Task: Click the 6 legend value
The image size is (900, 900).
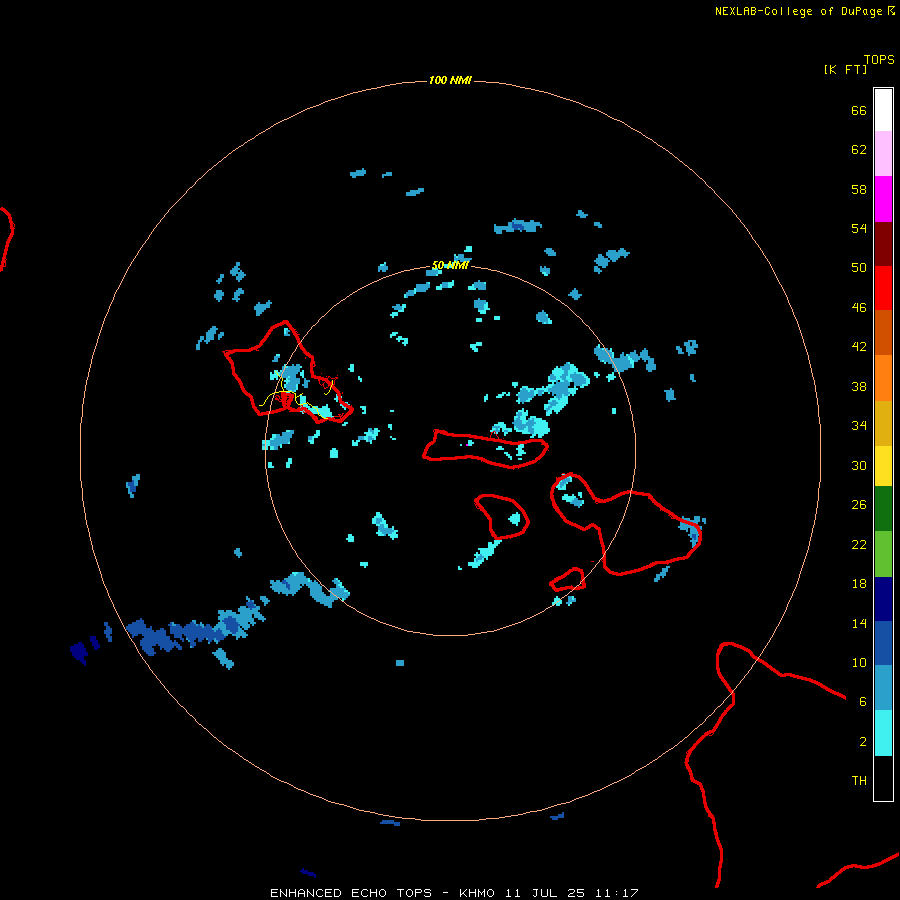Action: pyautogui.click(x=863, y=701)
